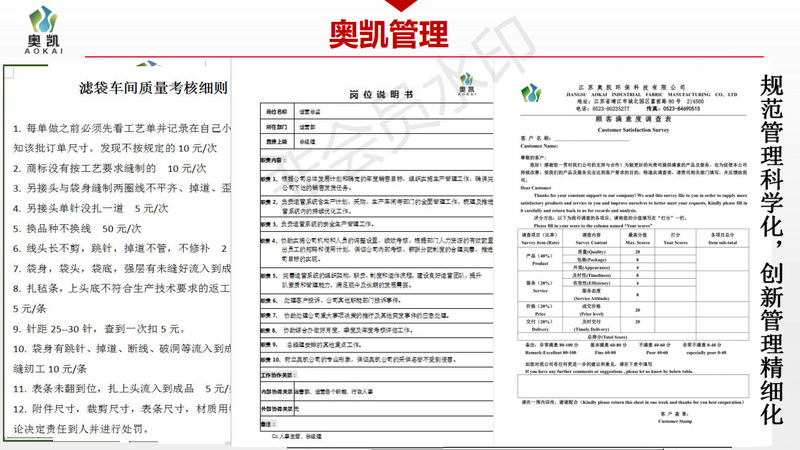This screenshot has width=800, height=450.
Task: Click the company name "JIANGSU AOKAI INDUSTRIAL FABRIC MANUFACTURING"
Action: click(652, 94)
